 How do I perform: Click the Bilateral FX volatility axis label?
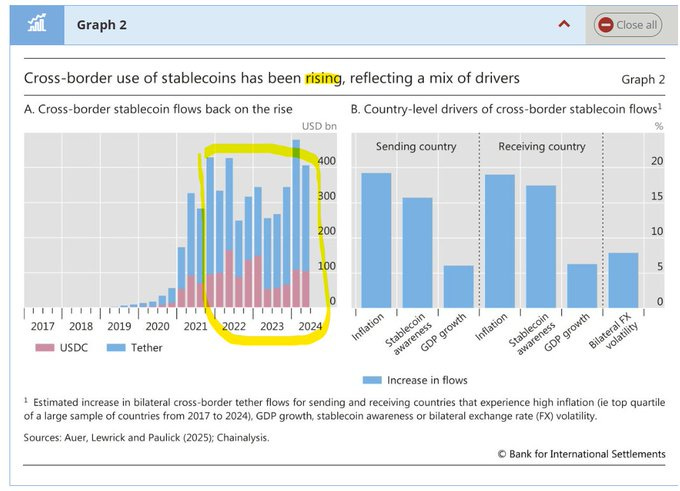point(615,332)
